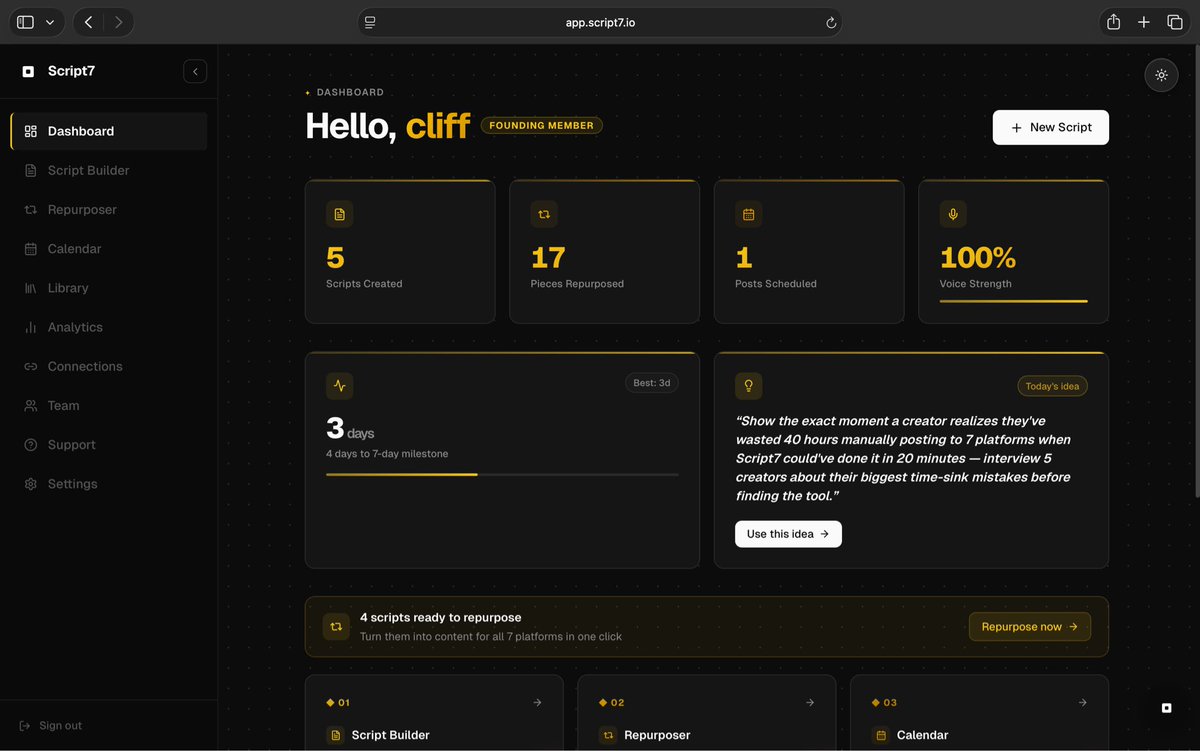Viewport: 1200px width, 751px height.
Task: Click the Today's idea tag
Action: click(1053, 386)
